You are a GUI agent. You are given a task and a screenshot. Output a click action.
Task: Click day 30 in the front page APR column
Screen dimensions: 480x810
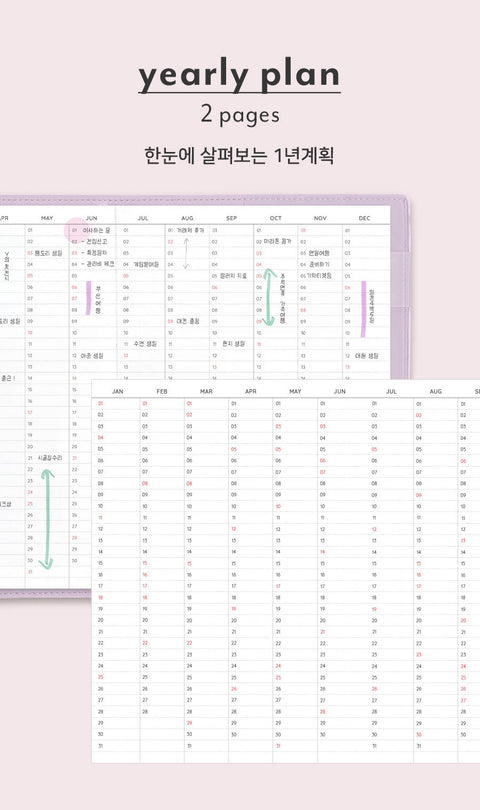(x=234, y=735)
